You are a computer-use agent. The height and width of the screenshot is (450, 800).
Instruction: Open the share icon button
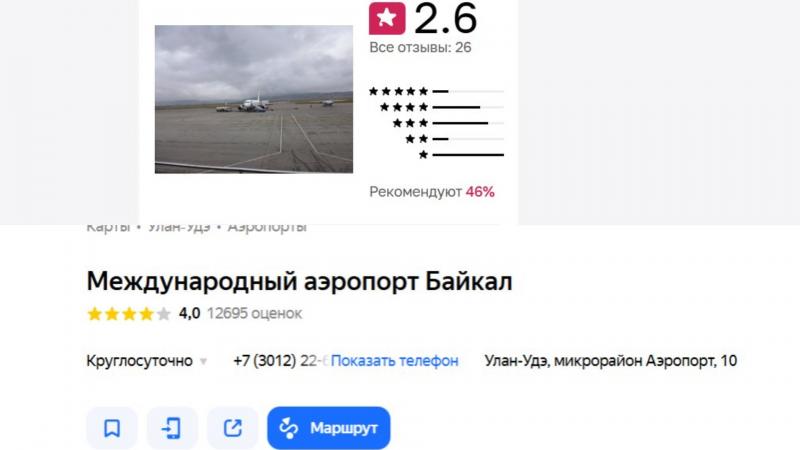coord(232,428)
